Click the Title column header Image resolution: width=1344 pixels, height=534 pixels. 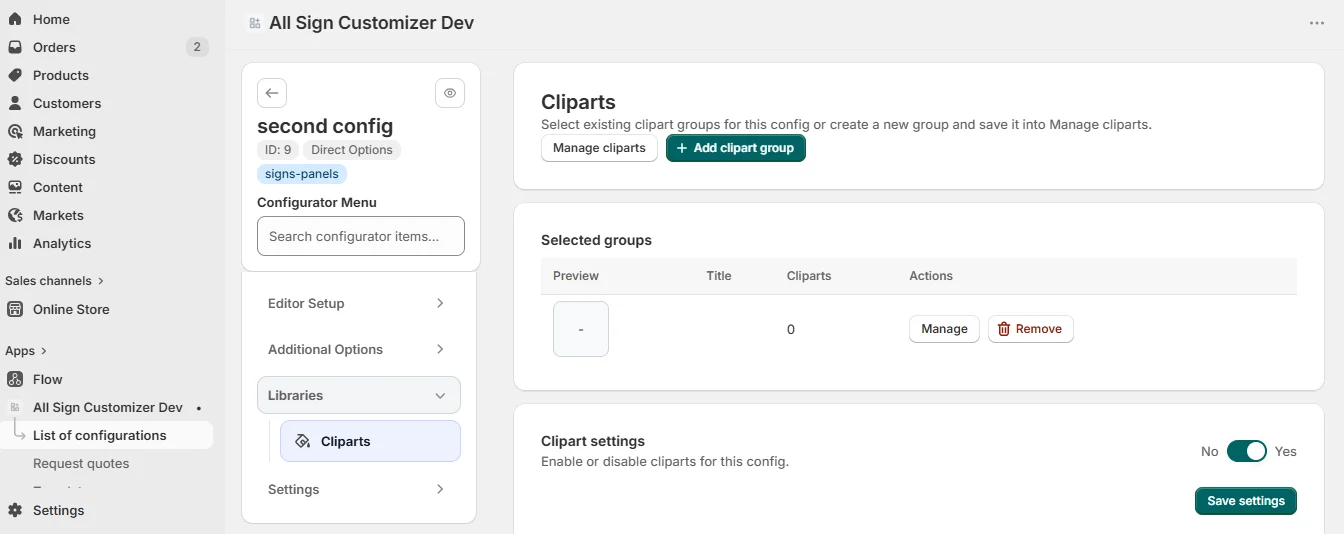(719, 276)
